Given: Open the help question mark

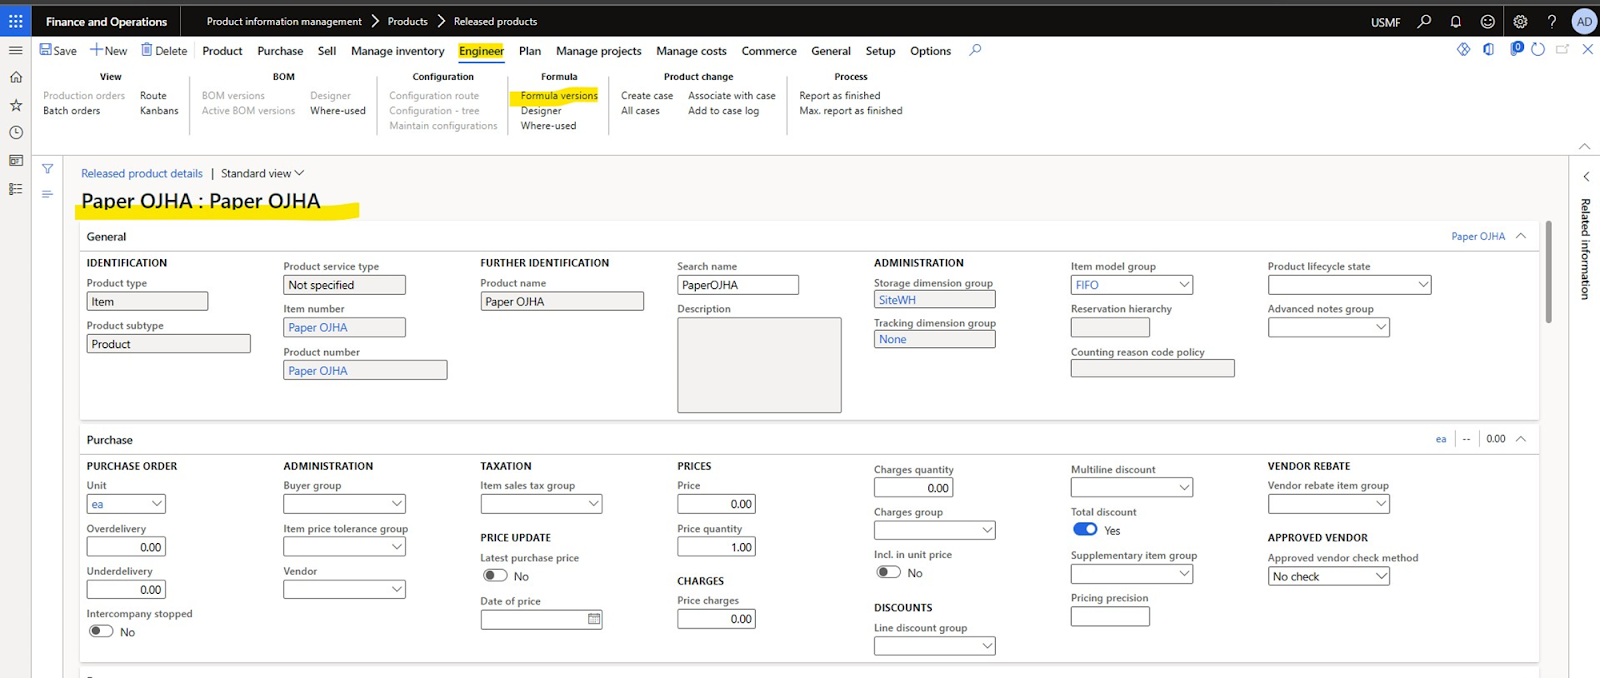Looking at the screenshot, I should [1552, 21].
